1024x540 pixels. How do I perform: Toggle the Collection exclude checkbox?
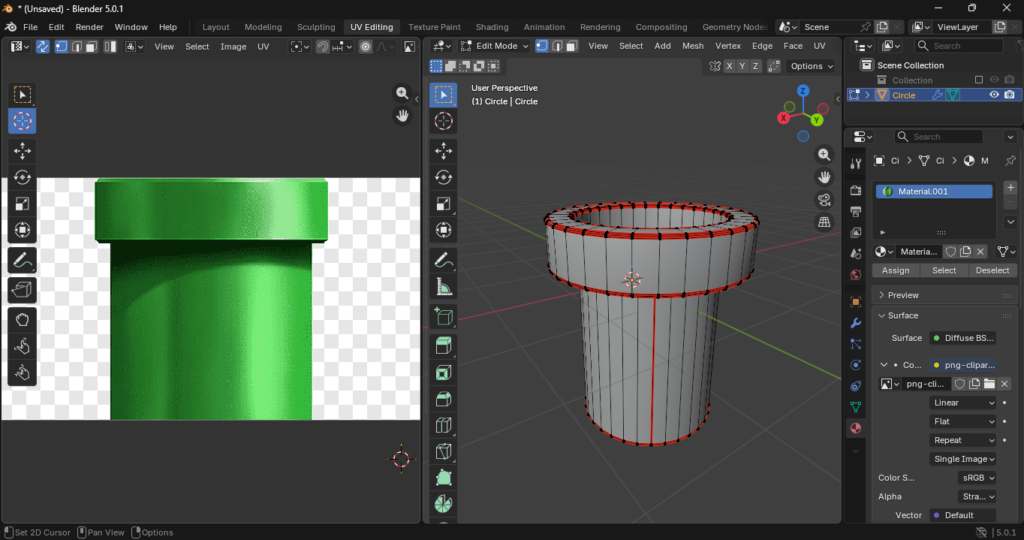tap(979, 80)
